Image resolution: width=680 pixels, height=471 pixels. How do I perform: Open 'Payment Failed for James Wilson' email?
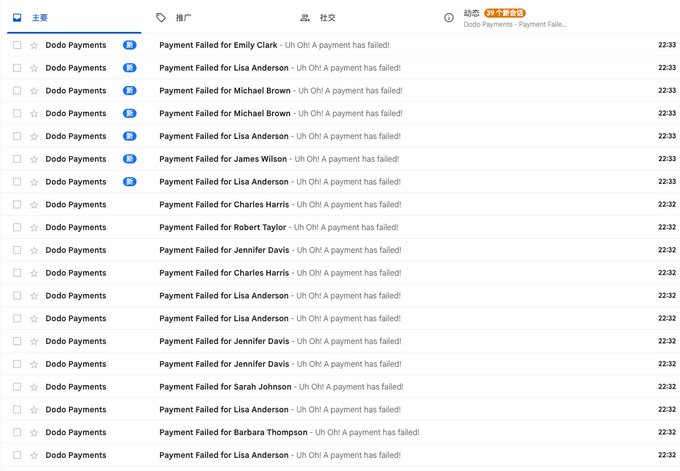[279, 159]
